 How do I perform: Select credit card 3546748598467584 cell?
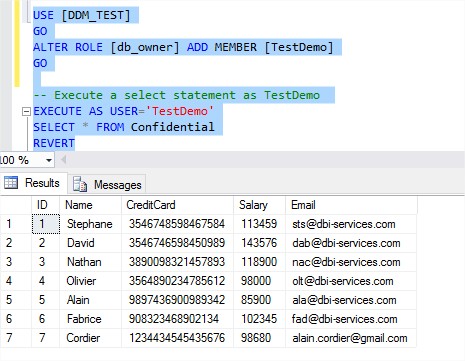click(x=177, y=224)
